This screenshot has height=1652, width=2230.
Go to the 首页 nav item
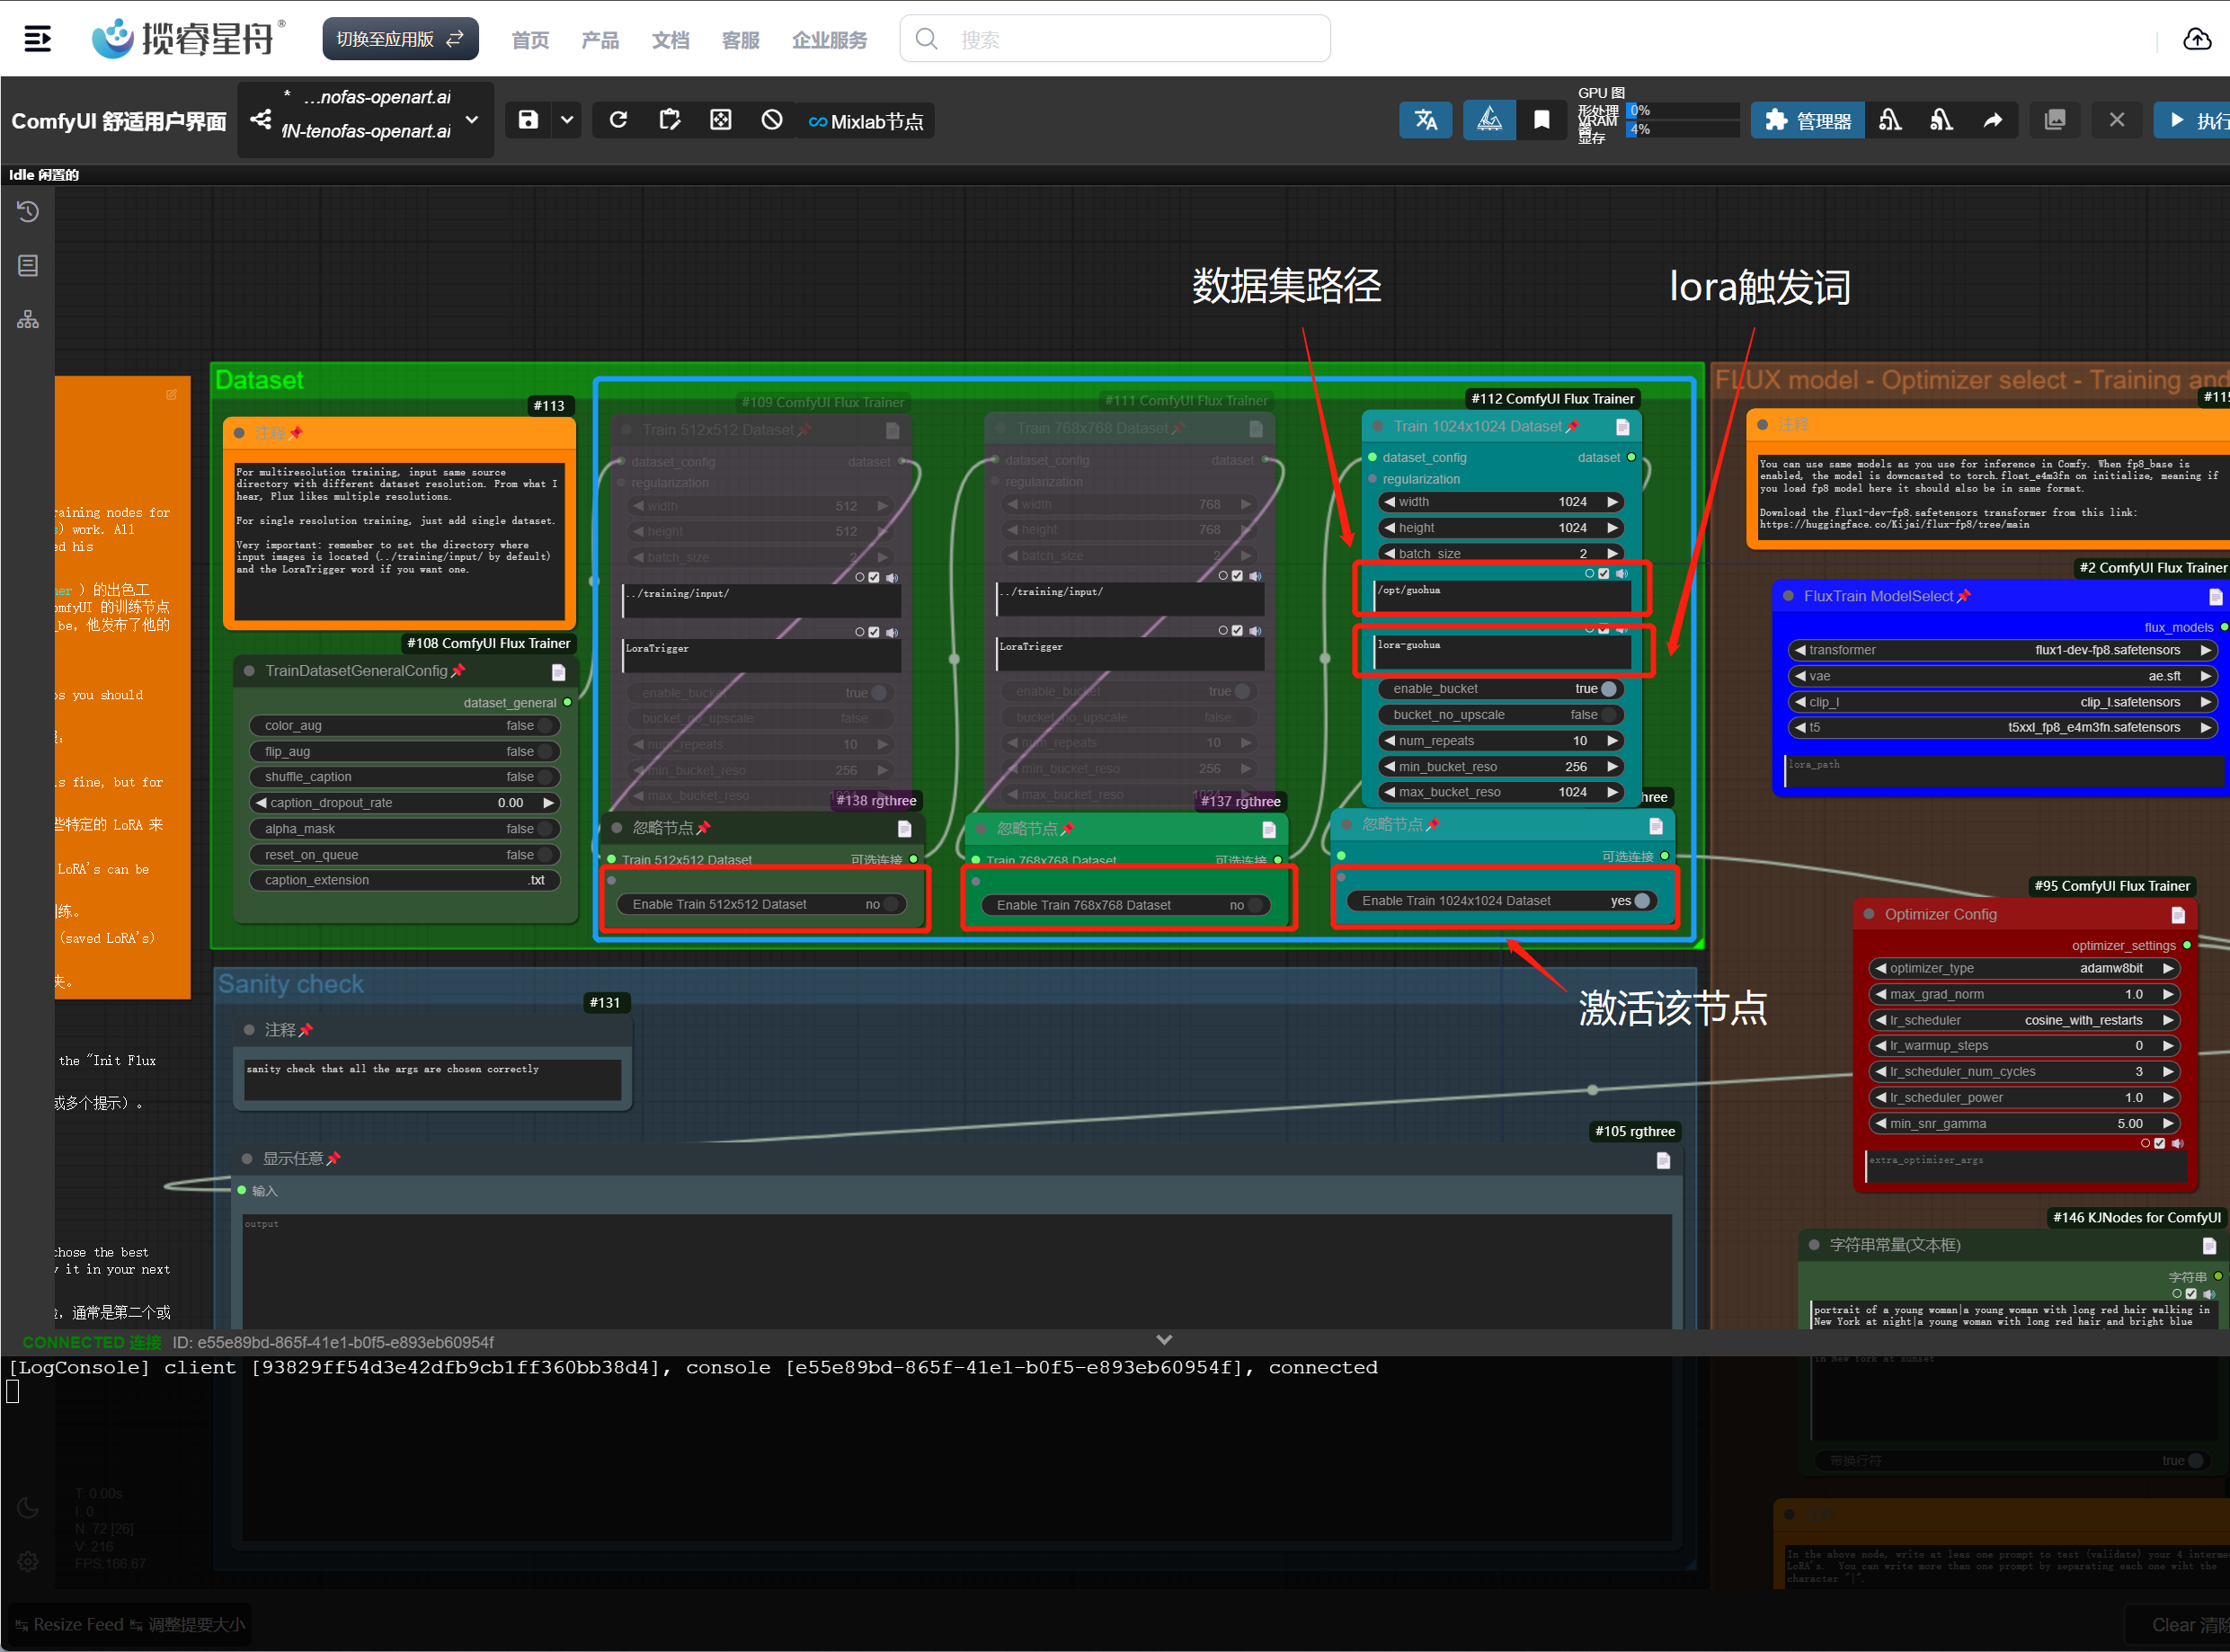pos(530,40)
